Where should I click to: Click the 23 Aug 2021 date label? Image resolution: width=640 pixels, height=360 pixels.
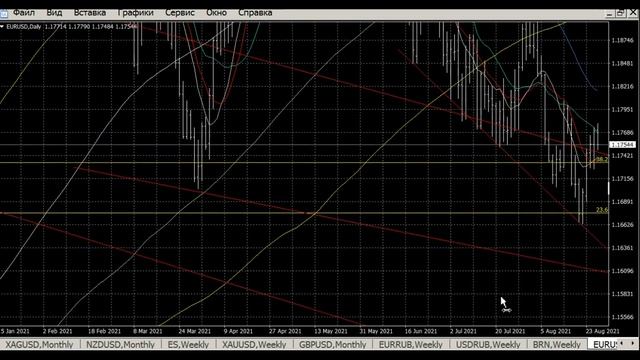pos(602,331)
